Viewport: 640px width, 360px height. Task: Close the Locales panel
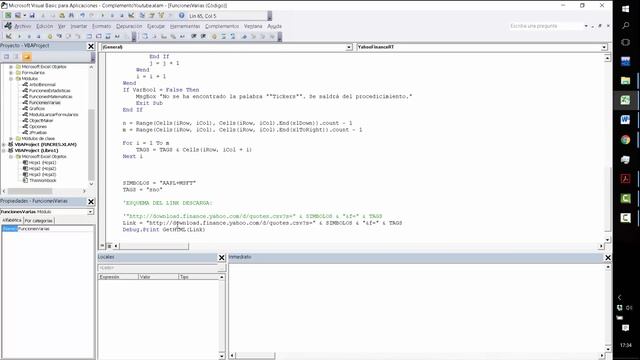[222, 258]
